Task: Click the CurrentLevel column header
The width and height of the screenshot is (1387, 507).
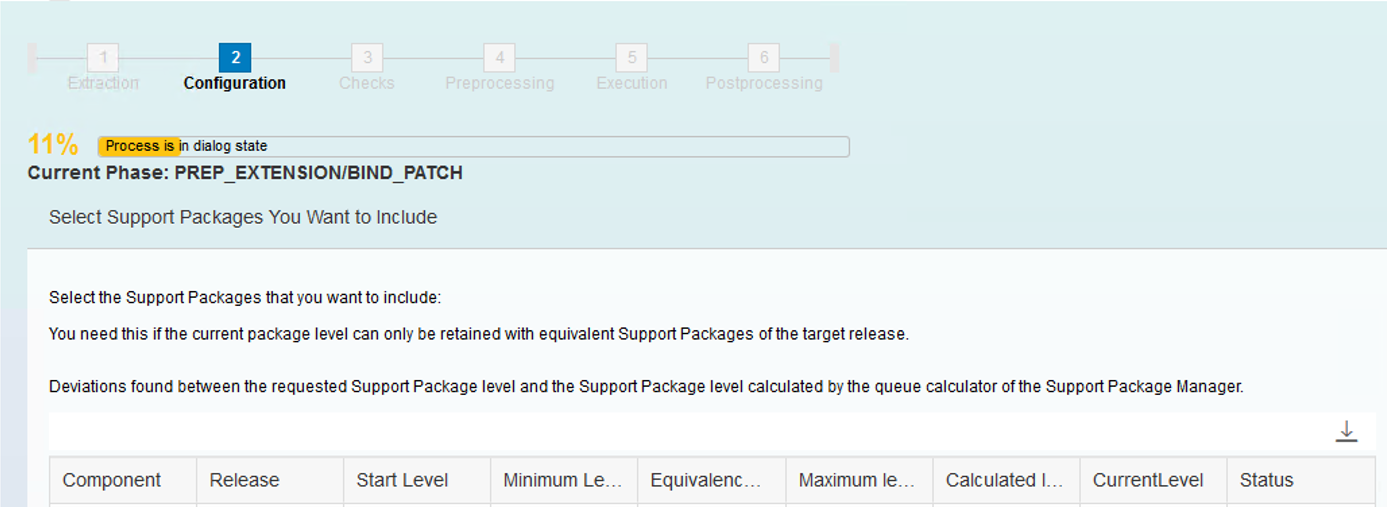Action: pos(1153,480)
